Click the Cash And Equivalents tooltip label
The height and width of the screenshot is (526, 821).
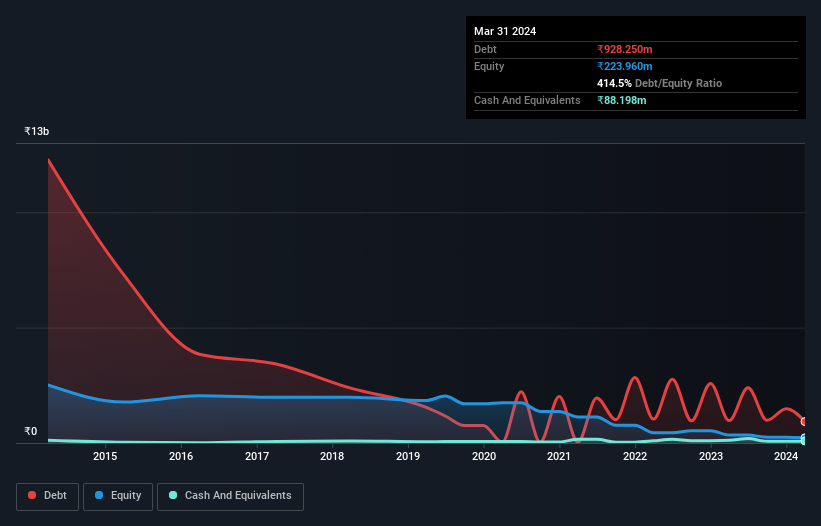(x=527, y=100)
